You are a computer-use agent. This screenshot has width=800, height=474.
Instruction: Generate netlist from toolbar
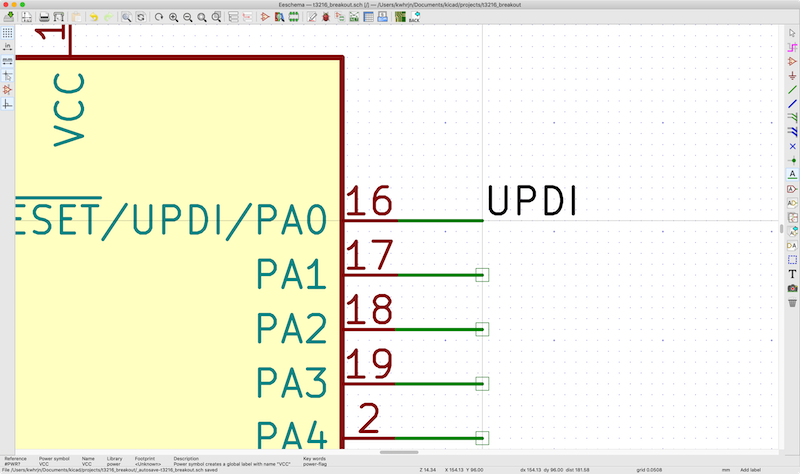pos(354,17)
